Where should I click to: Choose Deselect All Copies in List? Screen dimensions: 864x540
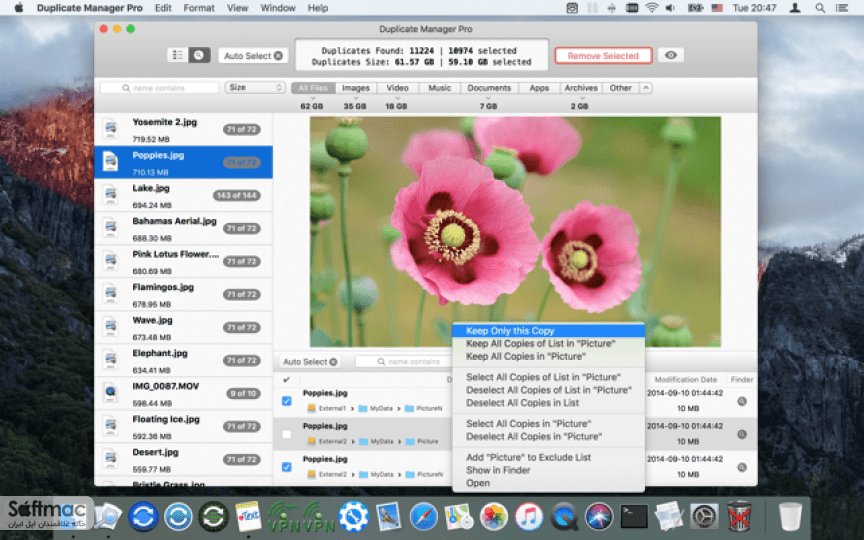point(548,403)
